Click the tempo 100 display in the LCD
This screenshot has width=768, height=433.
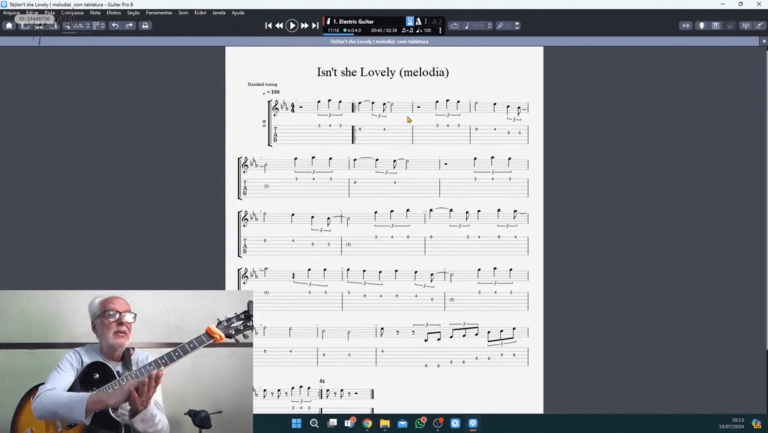tap(424, 30)
